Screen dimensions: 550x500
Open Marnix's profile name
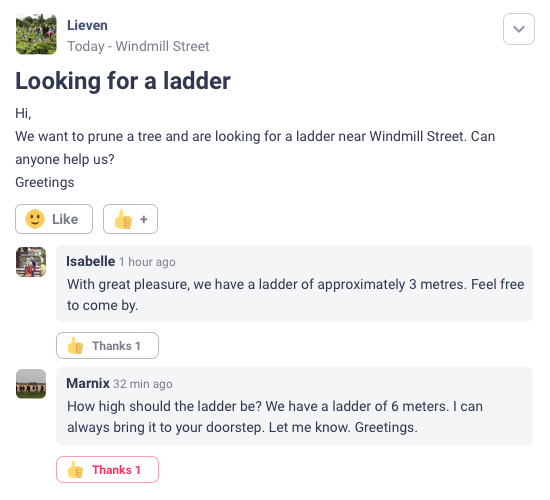(88, 383)
